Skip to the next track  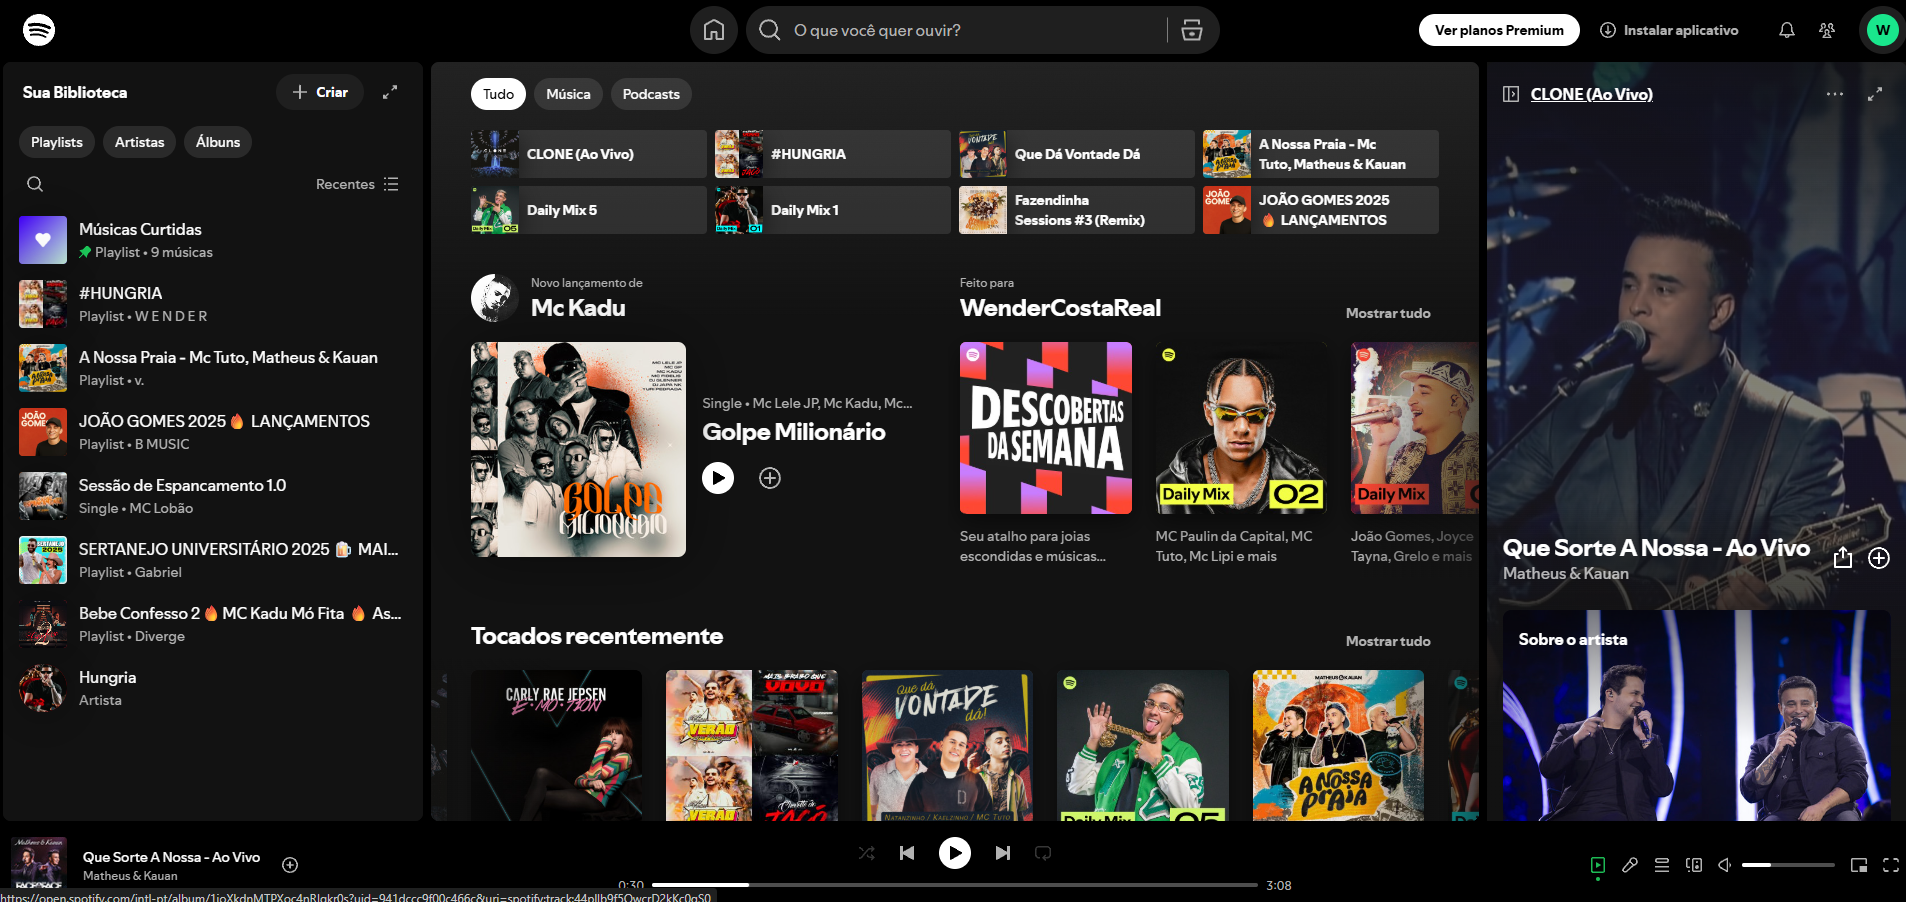(1002, 853)
